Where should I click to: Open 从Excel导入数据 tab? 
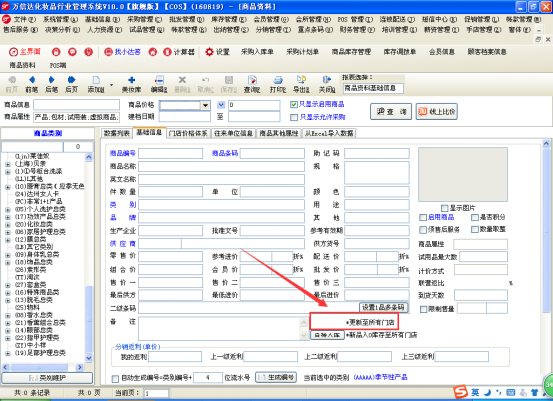[329, 133]
